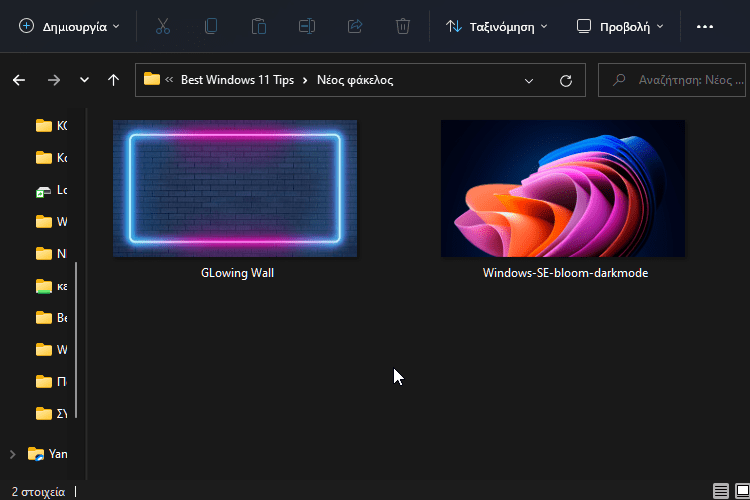Open the N folder in the sidebar
750x500 pixels.
(51, 254)
